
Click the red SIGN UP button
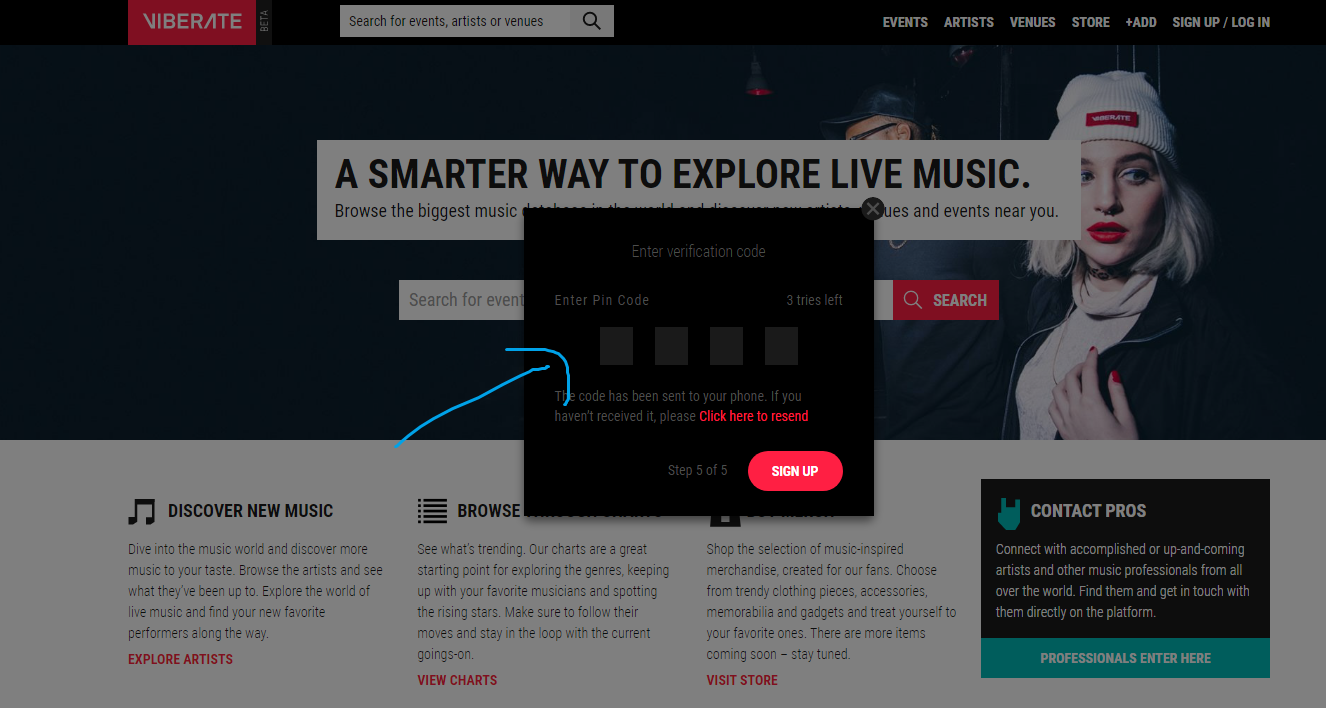coord(795,471)
